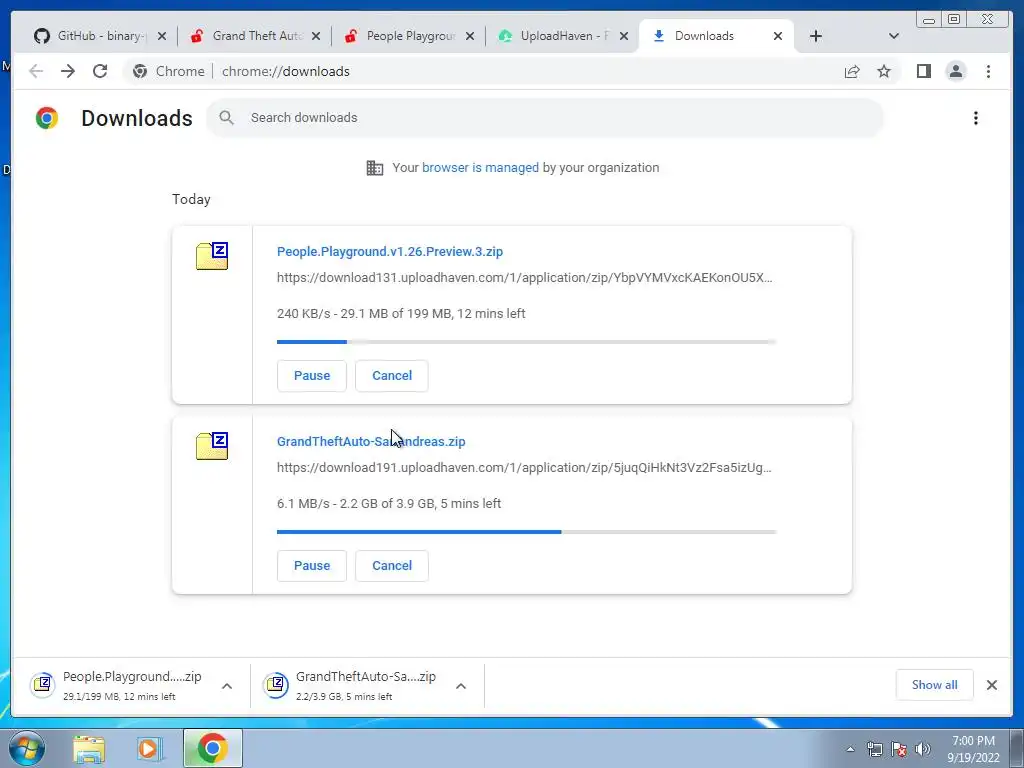This screenshot has width=1024, height=768.
Task: Click the managed organization building icon
Action: (x=375, y=168)
